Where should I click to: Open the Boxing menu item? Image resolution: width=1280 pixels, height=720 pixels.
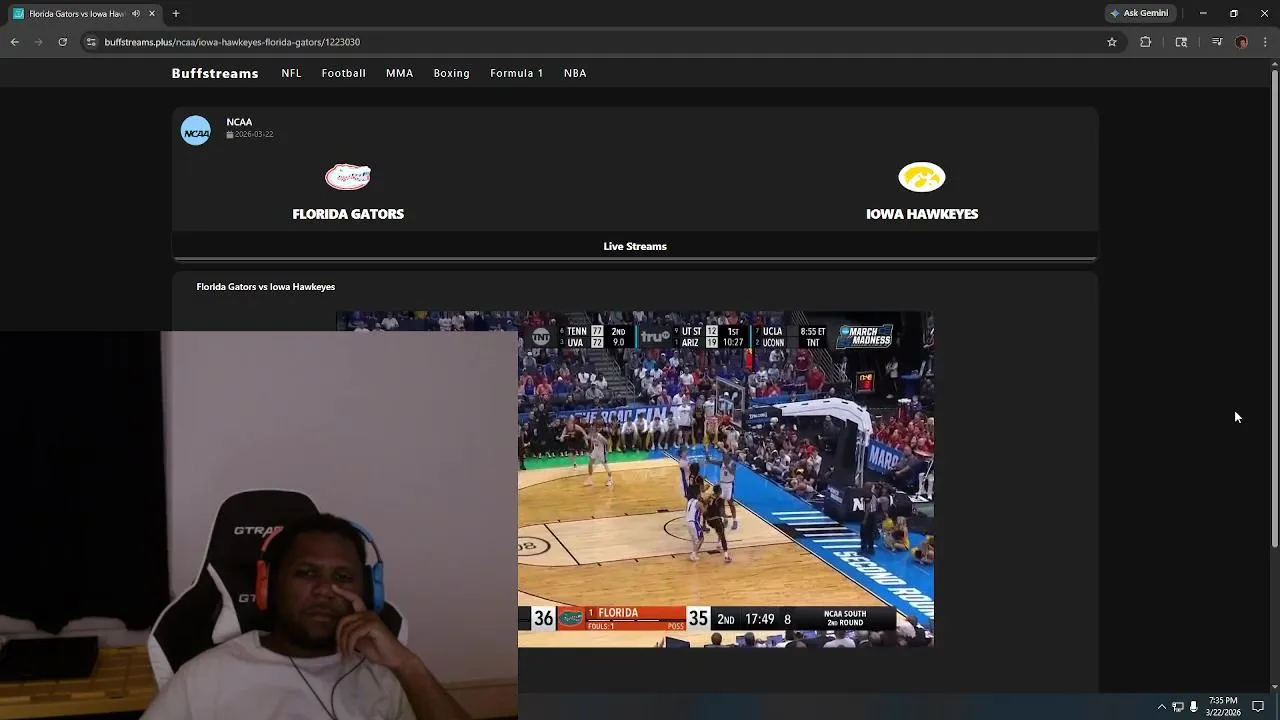(x=451, y=73)
